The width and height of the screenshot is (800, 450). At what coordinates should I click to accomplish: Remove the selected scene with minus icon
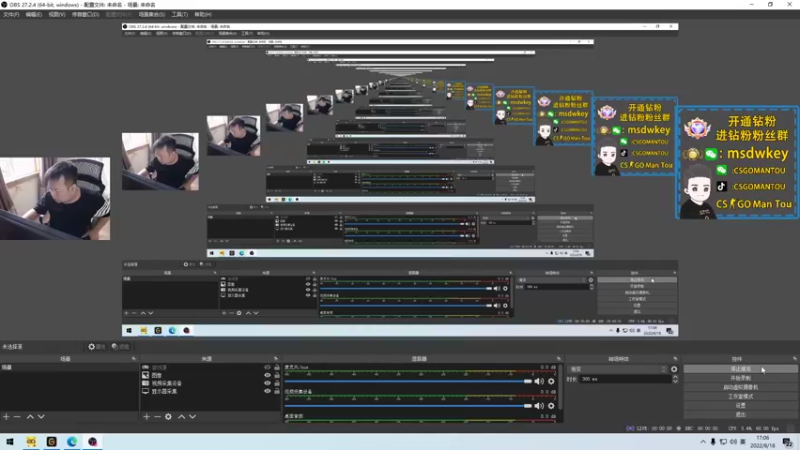click(x=17, y=417)
